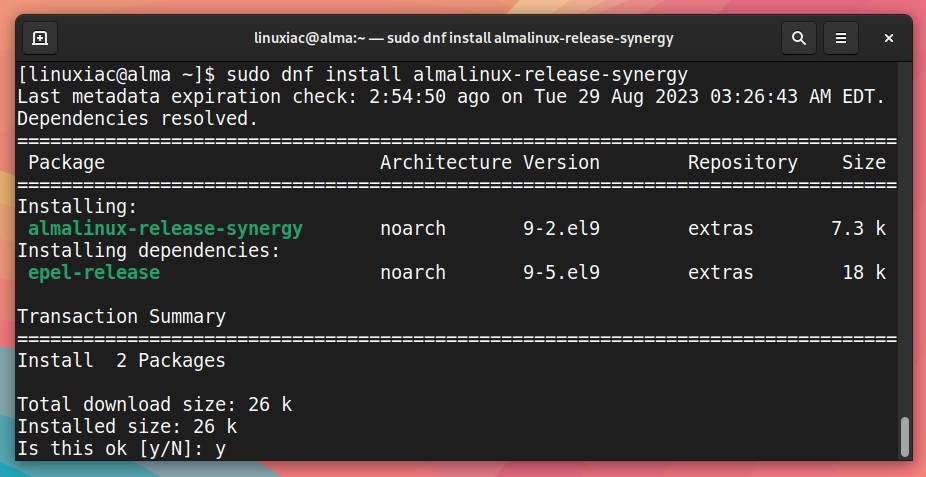This screenshot has height=477, width=926.
Task: Close the terminal window
Action: pos(888,38)
